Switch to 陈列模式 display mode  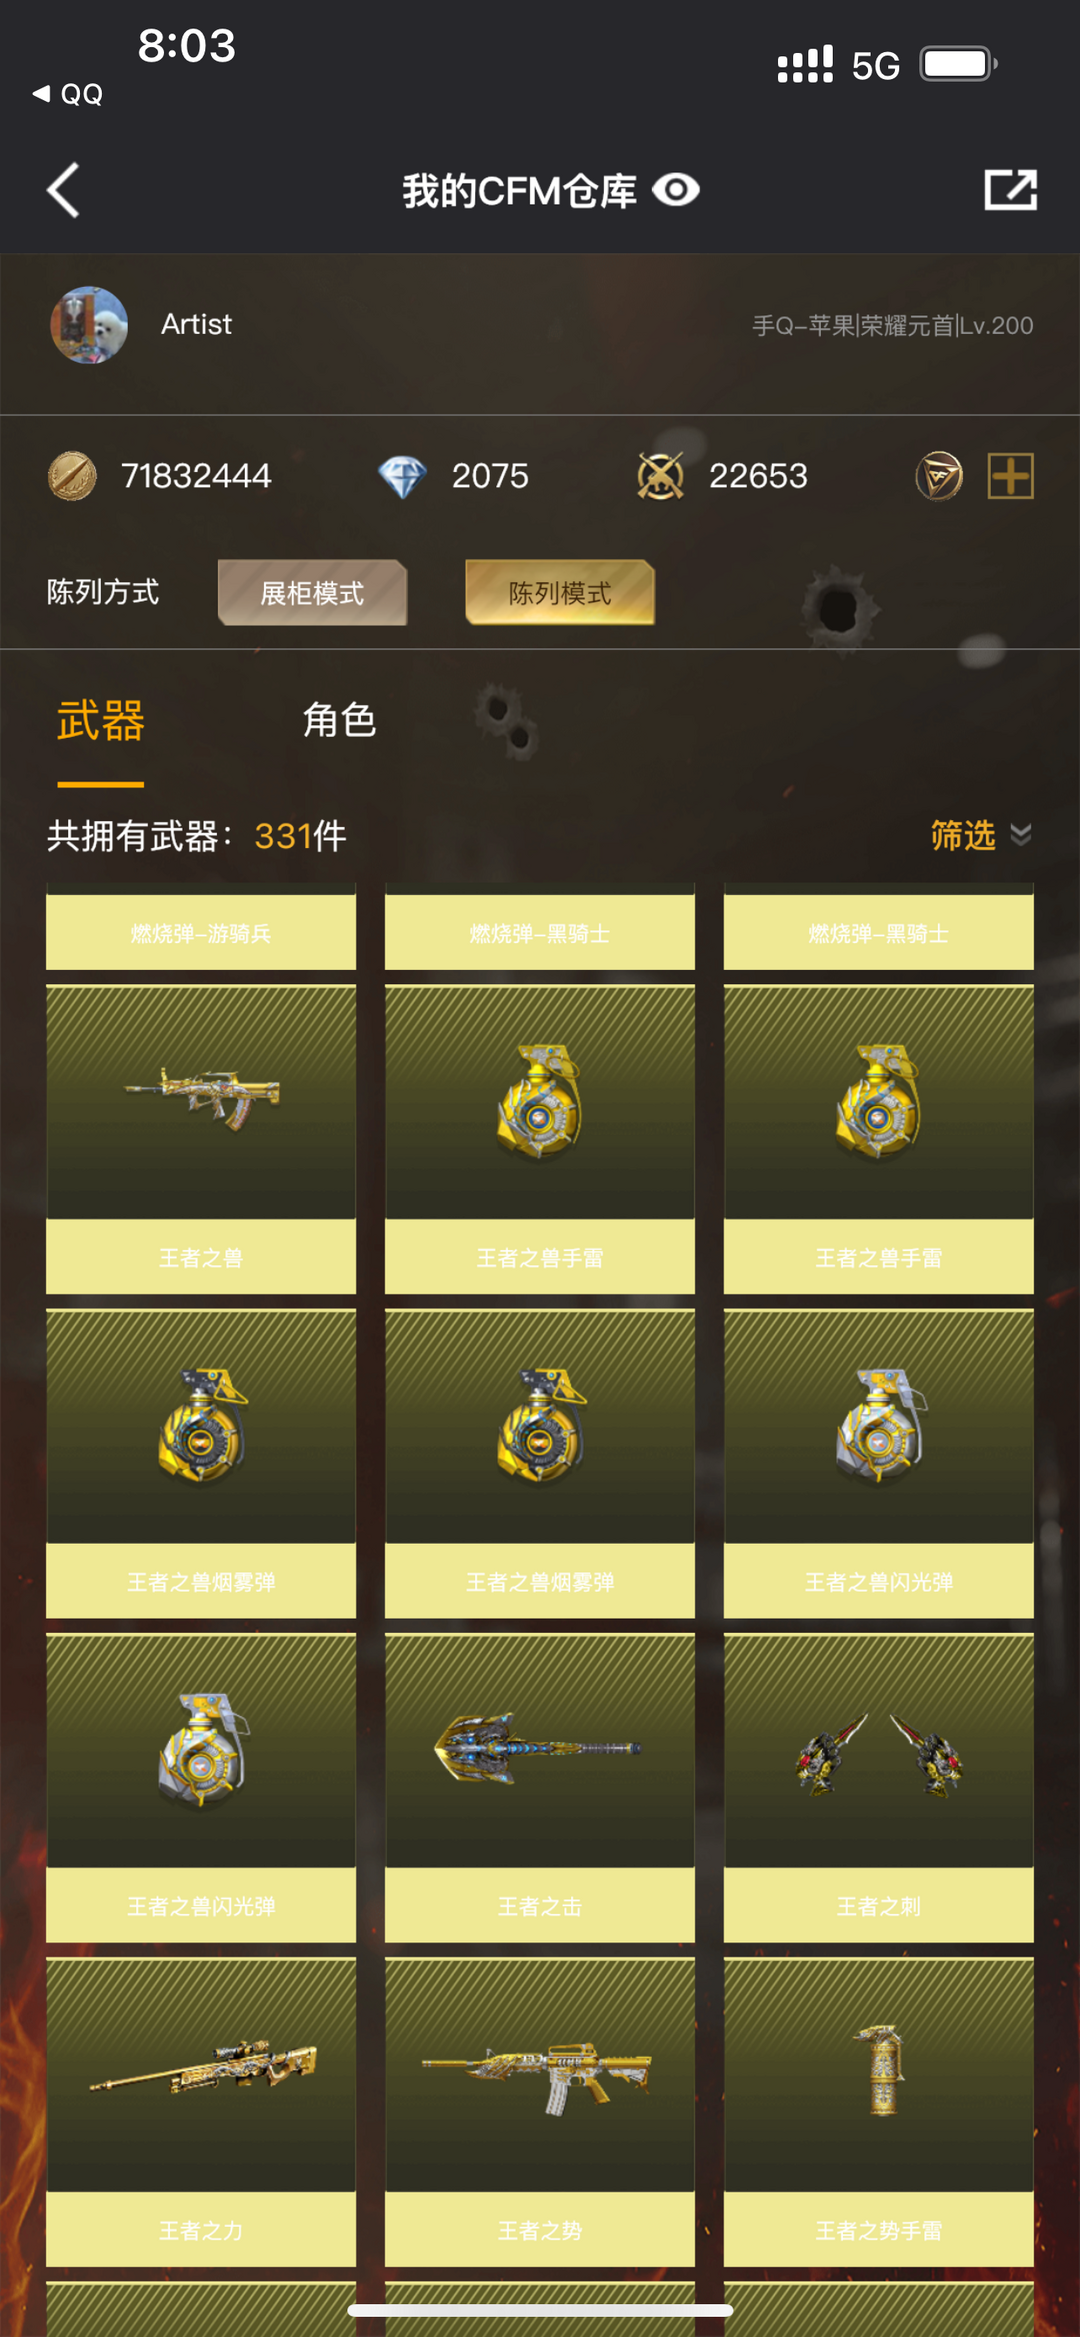560,593
